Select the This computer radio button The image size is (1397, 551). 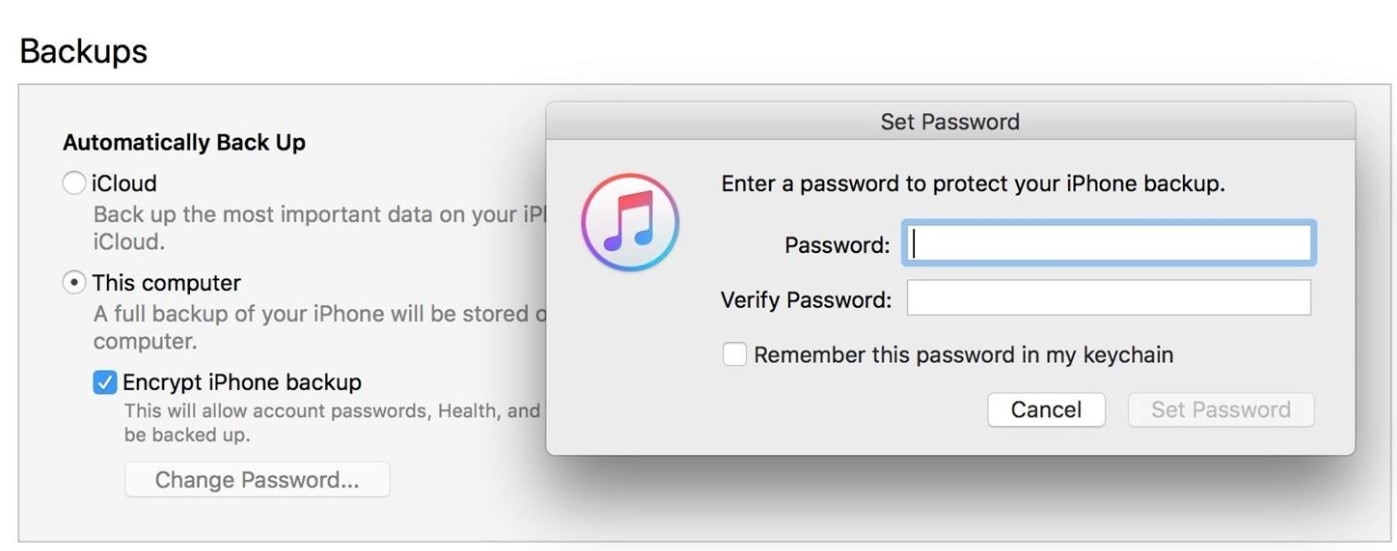click(74, 283)
